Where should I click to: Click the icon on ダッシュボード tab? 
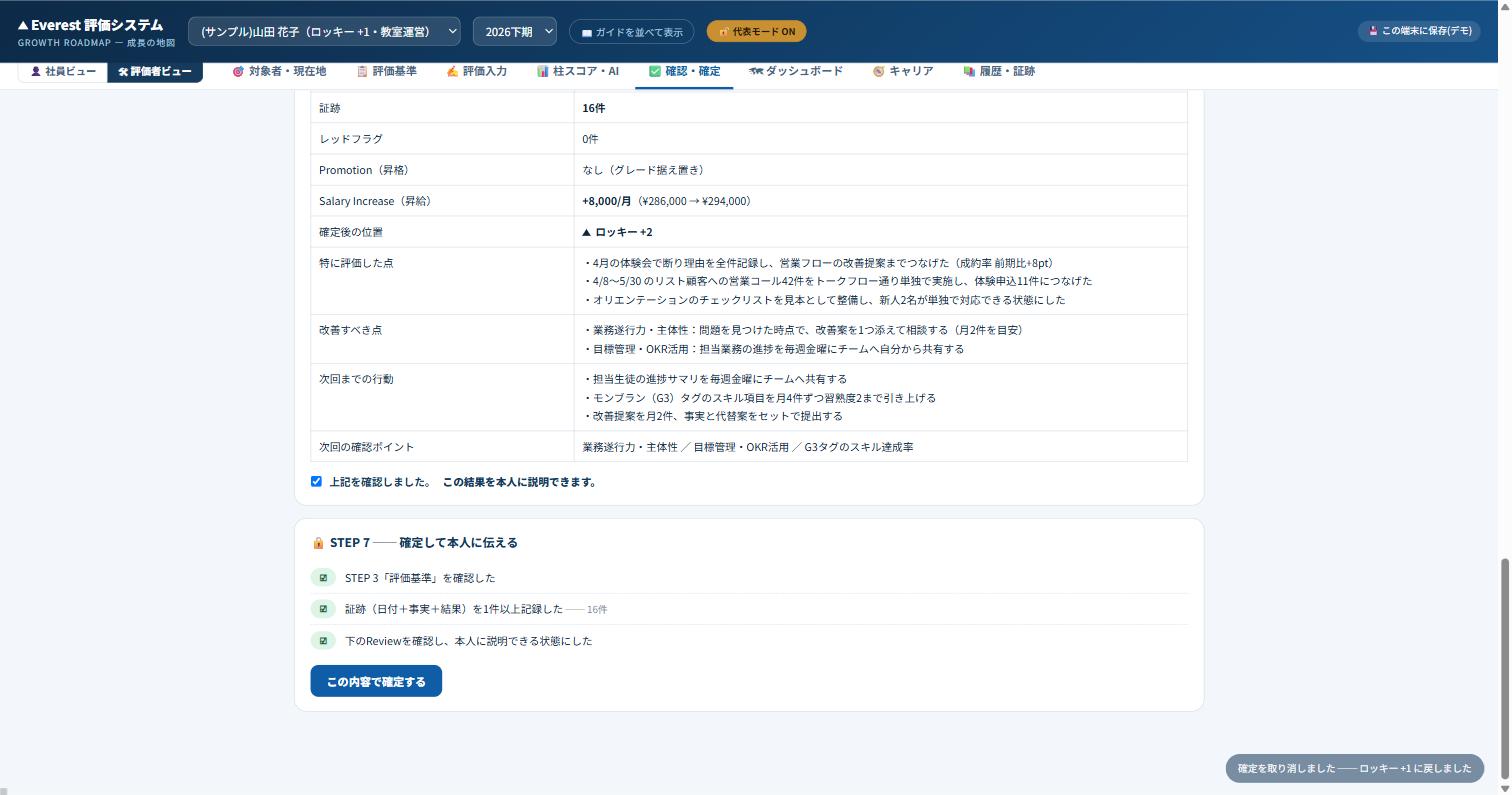tap(756, 71)
